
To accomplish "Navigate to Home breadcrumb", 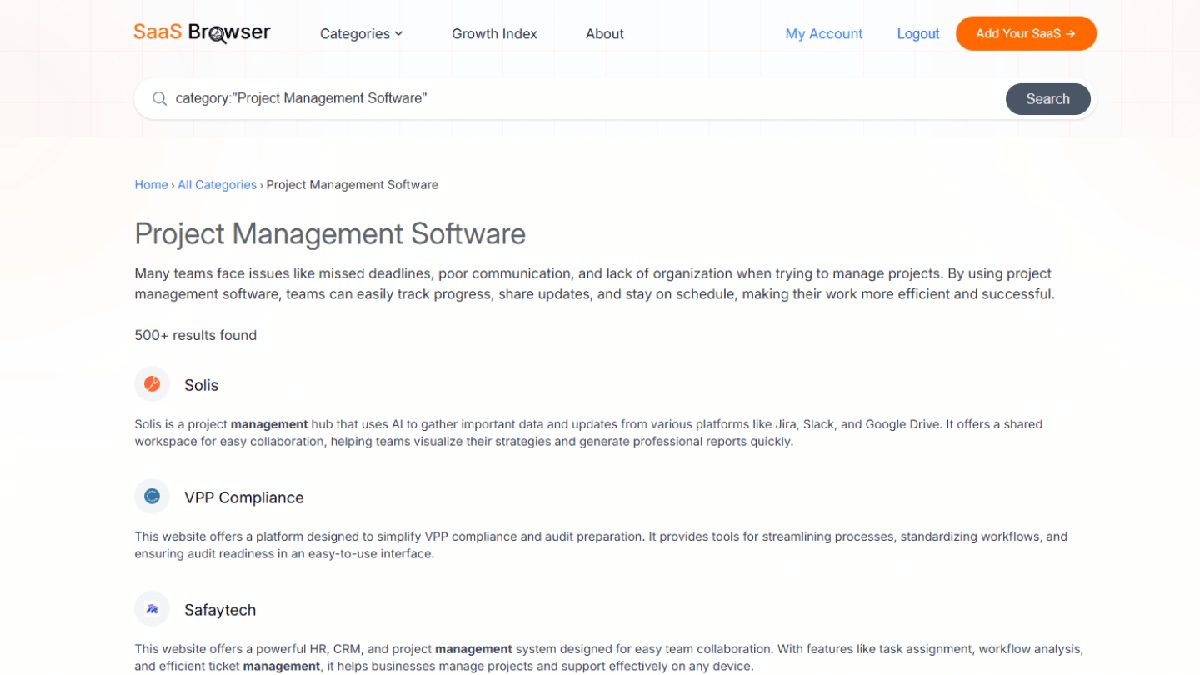I will [x=151, y=184].
